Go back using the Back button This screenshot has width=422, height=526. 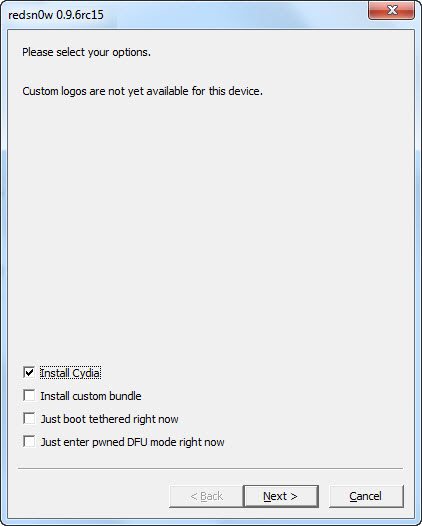coord(206,496)
